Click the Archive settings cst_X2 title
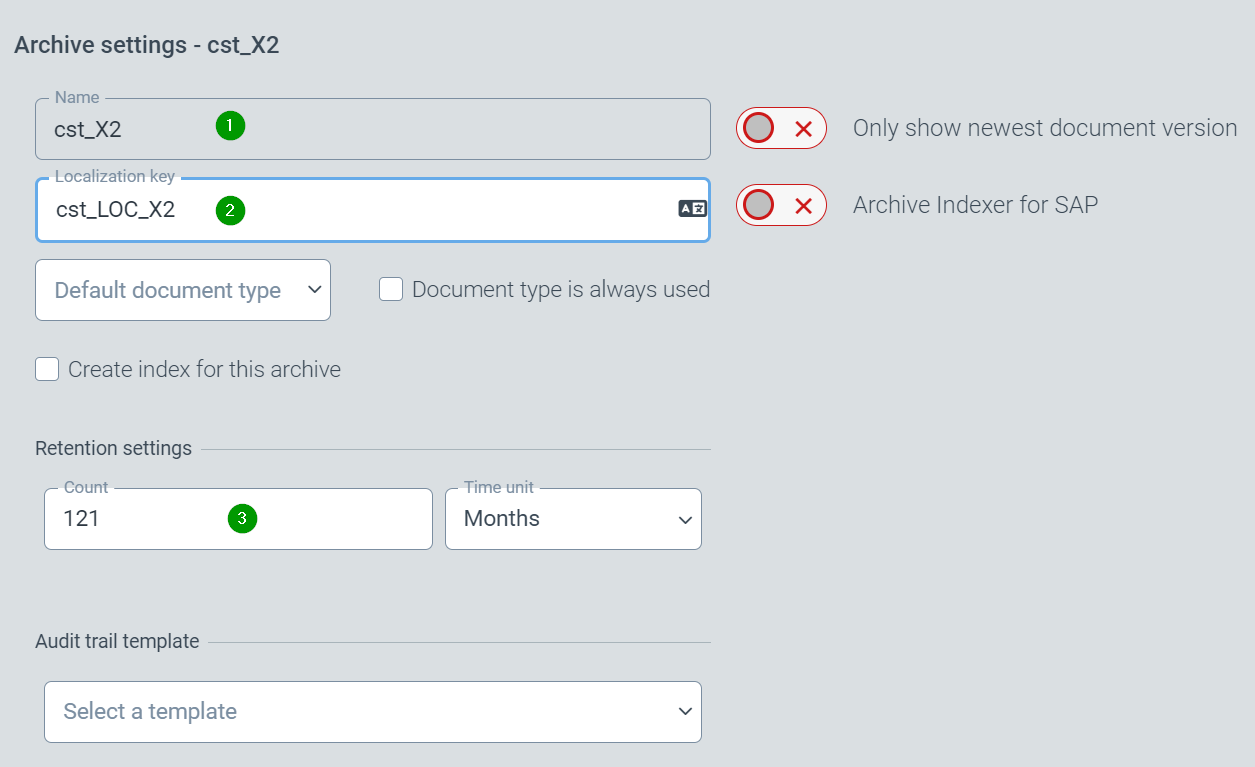This screenshot has height=767, width=1255. pos(146,45)
